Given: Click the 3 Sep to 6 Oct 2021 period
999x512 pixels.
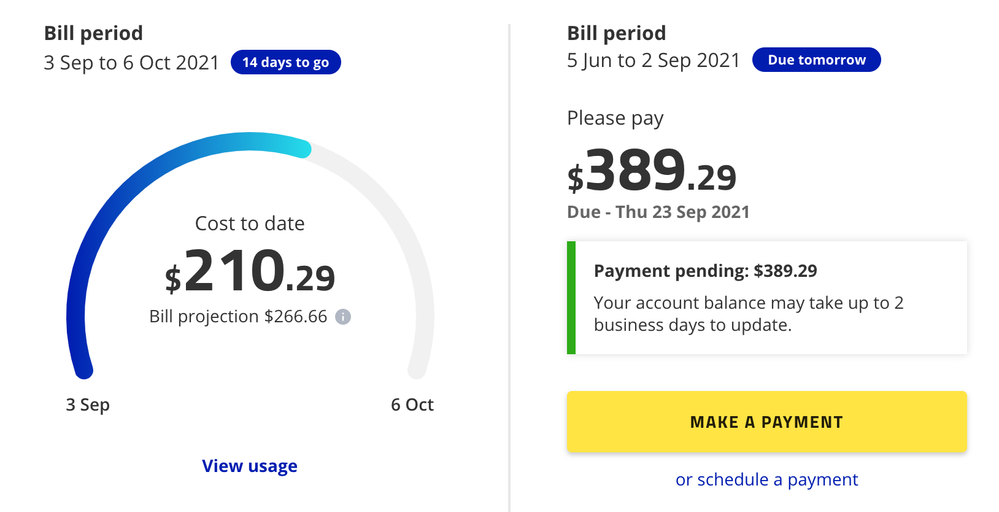Looking at the screenshot, I should click(133, 62).
